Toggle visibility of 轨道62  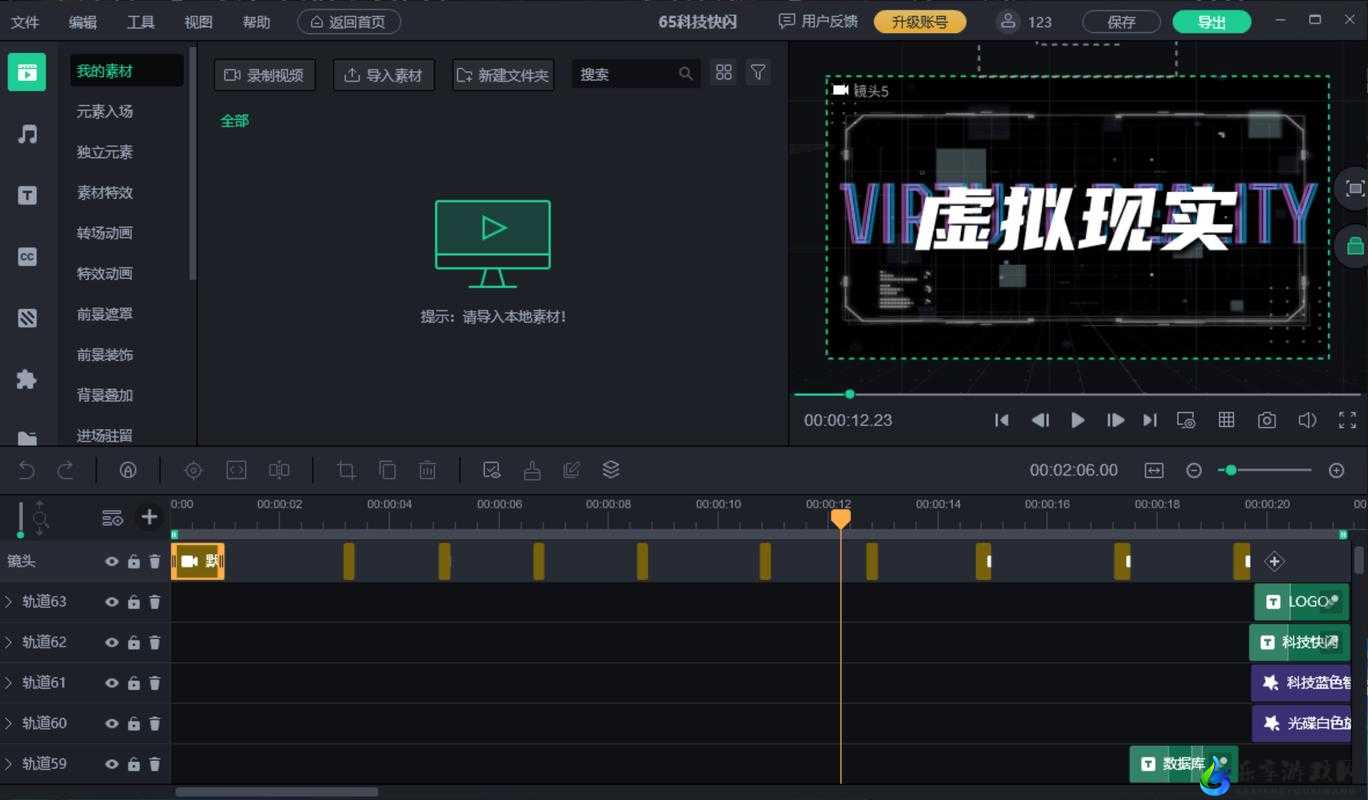[112, 642]
